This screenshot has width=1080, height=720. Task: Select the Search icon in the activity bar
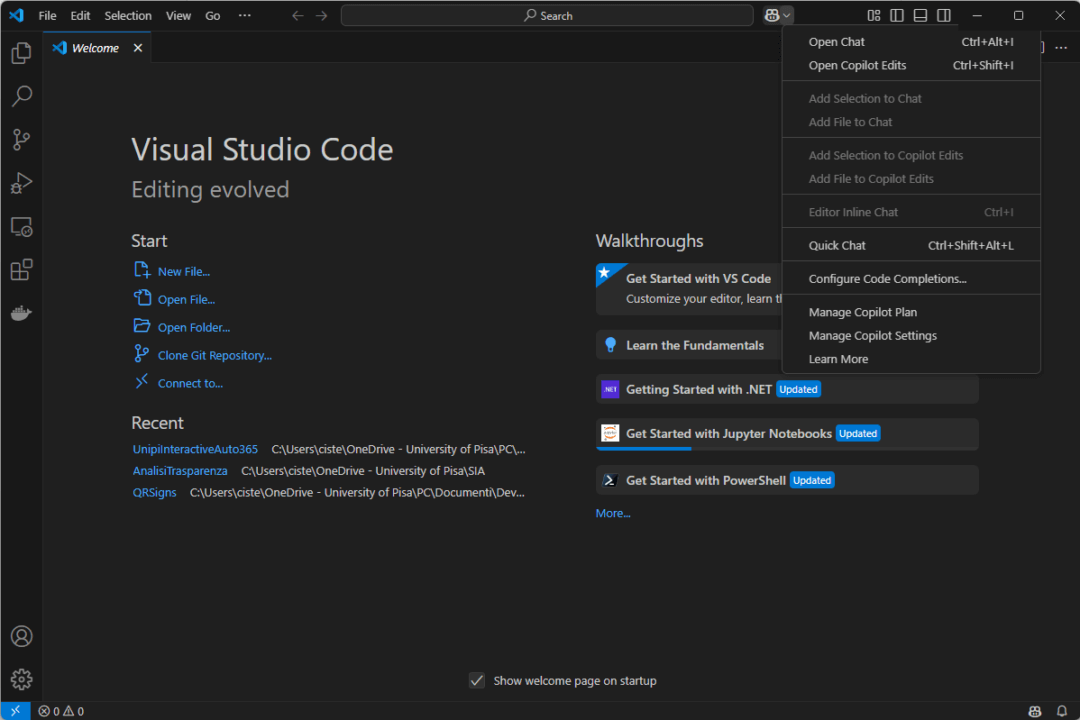[21, 95]
